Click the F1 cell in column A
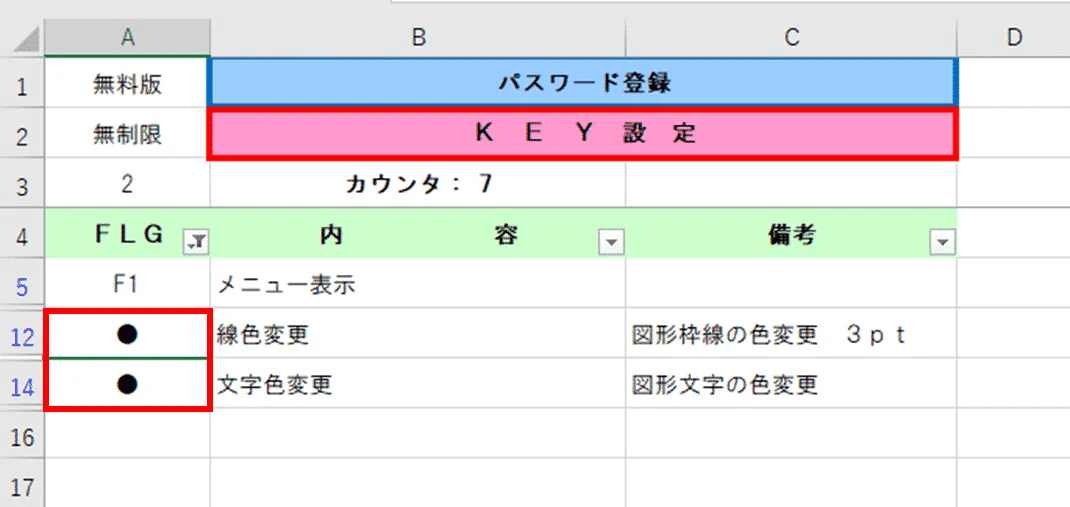 coord(128,284)
